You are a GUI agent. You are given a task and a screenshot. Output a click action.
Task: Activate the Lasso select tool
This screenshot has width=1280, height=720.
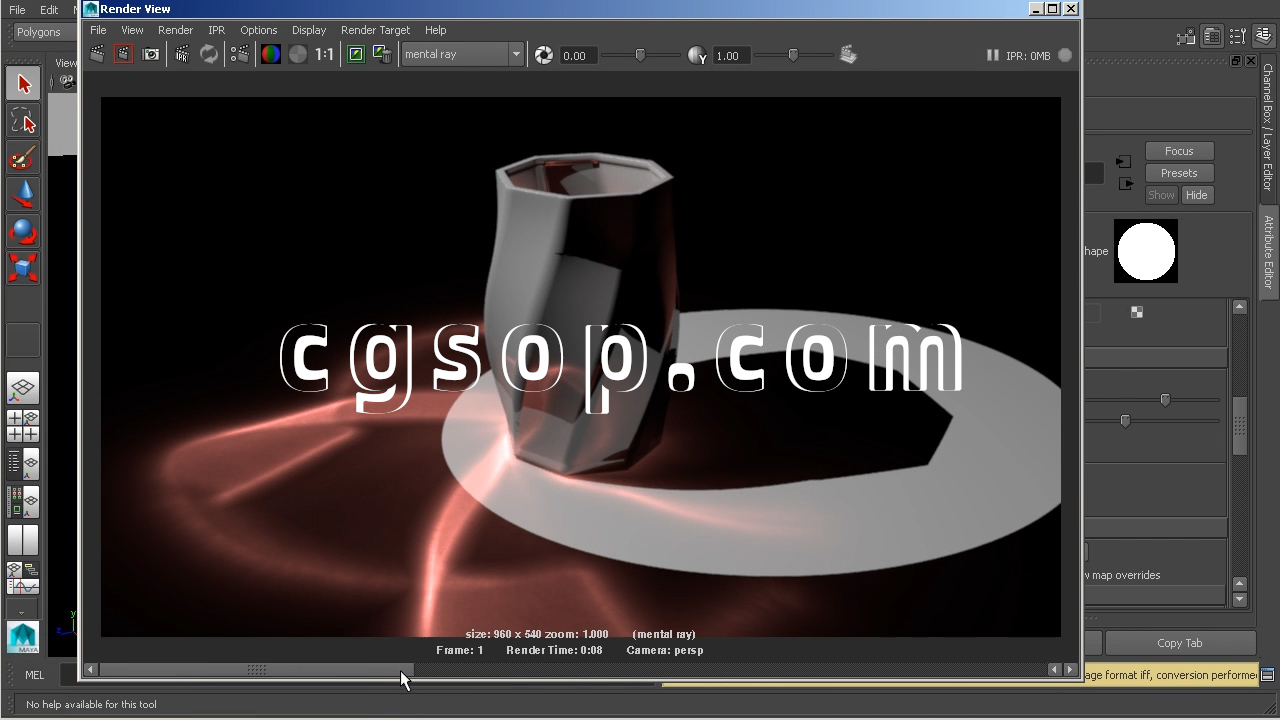click(23, 121)
